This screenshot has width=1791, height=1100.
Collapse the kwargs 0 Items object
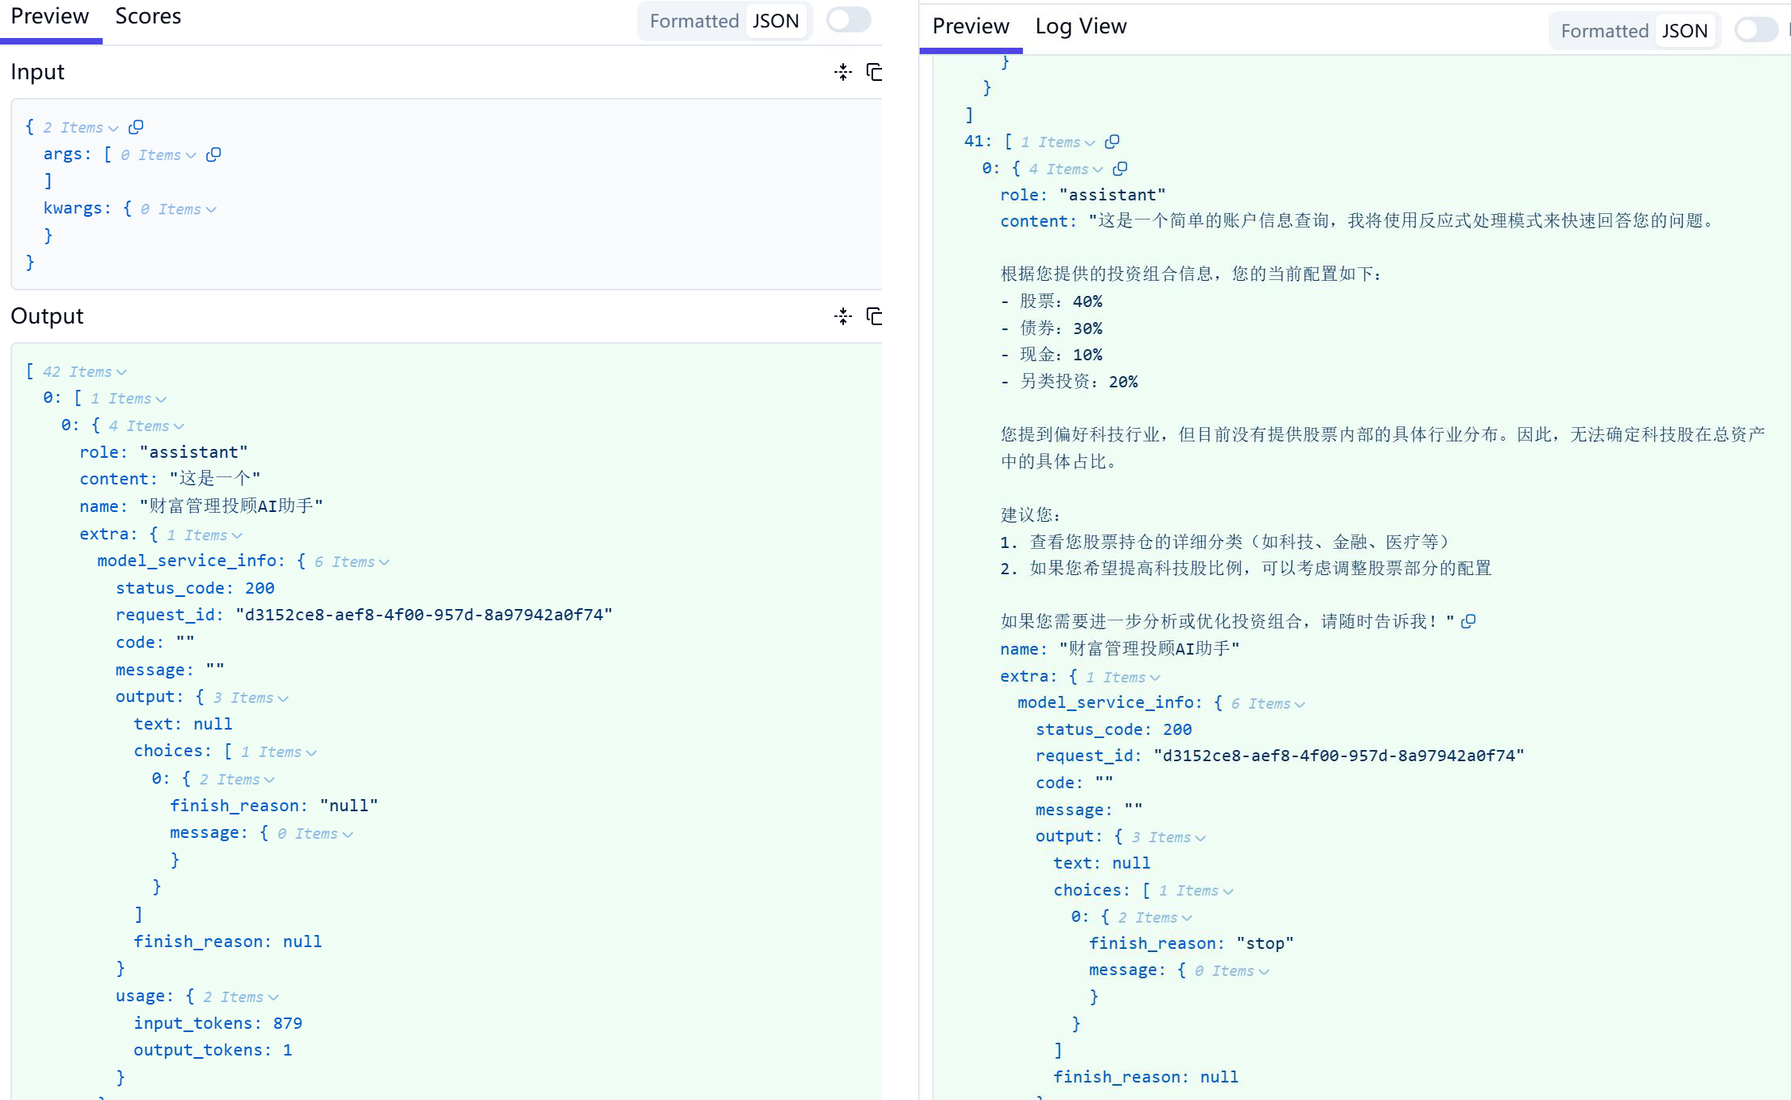pyautogui.click(x=210, y=209)
